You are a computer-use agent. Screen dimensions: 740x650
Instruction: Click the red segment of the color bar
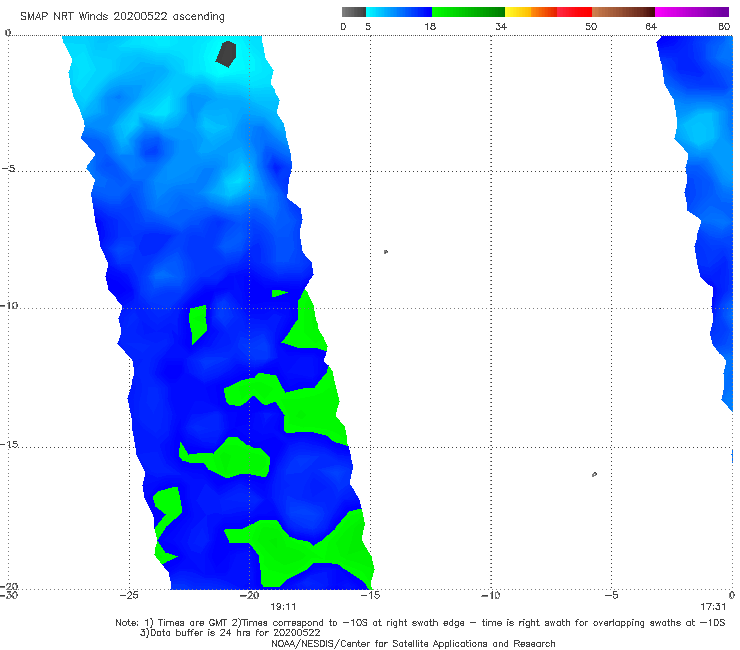tap(574, 12)
